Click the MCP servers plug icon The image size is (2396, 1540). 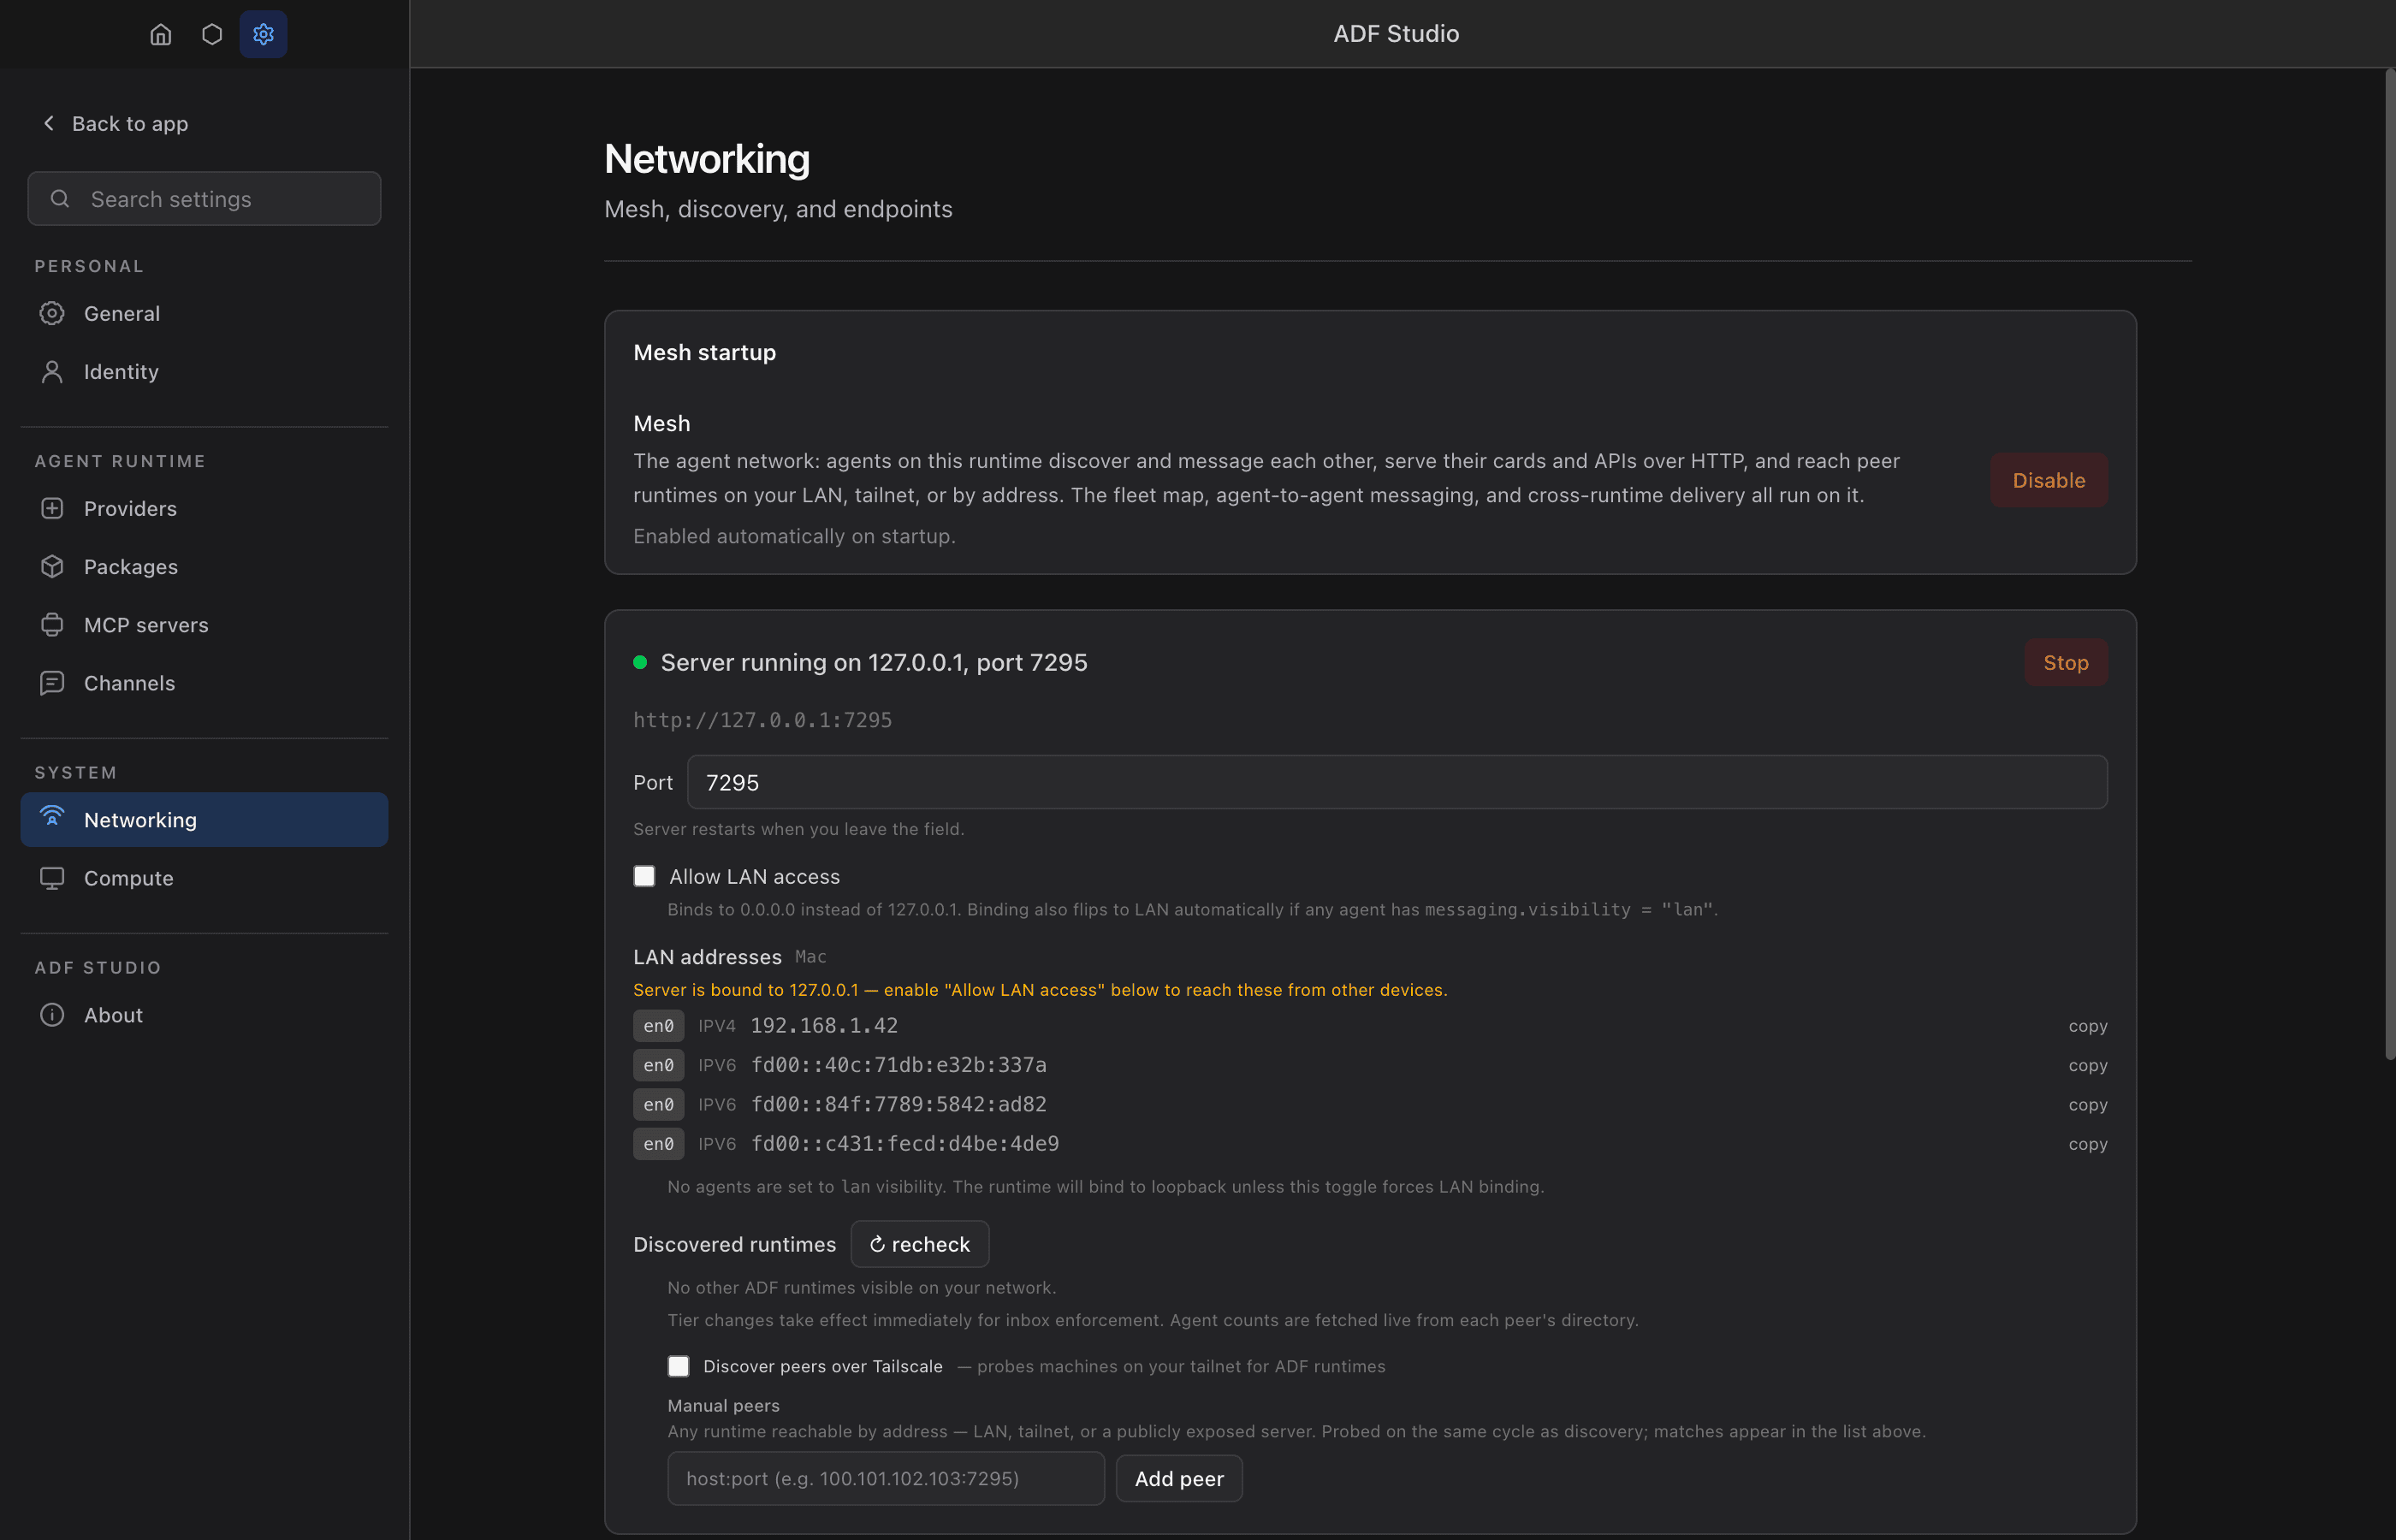52,625
